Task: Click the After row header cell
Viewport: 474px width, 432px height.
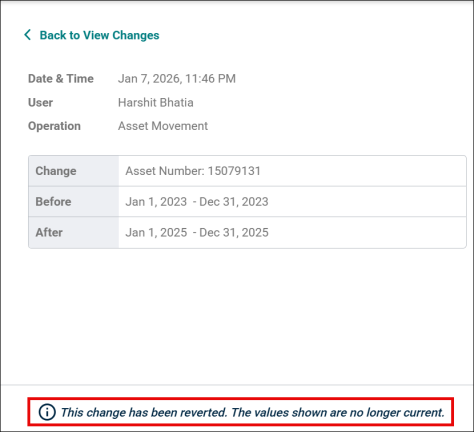Action: [74, 232]
